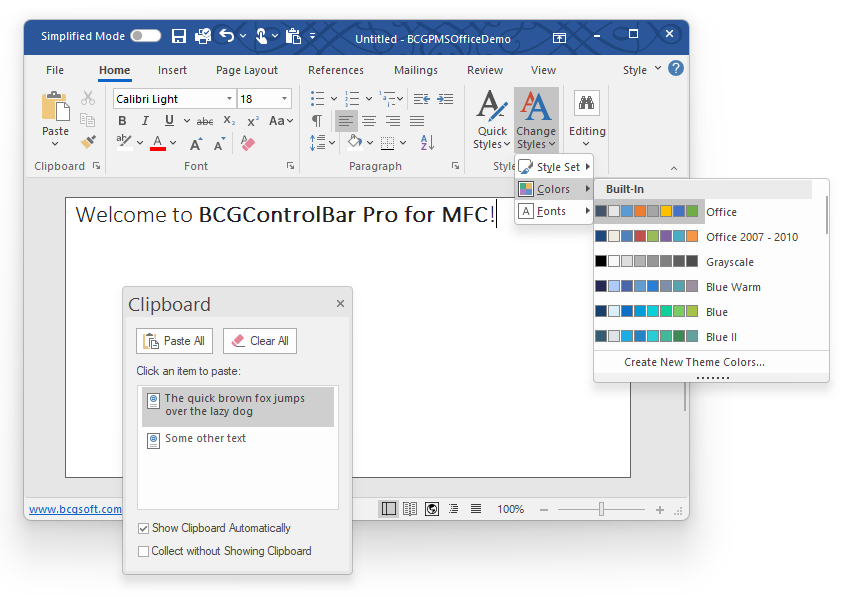Click the Justify alignment icon
842x597 pixels.
[x=417, y=121]
